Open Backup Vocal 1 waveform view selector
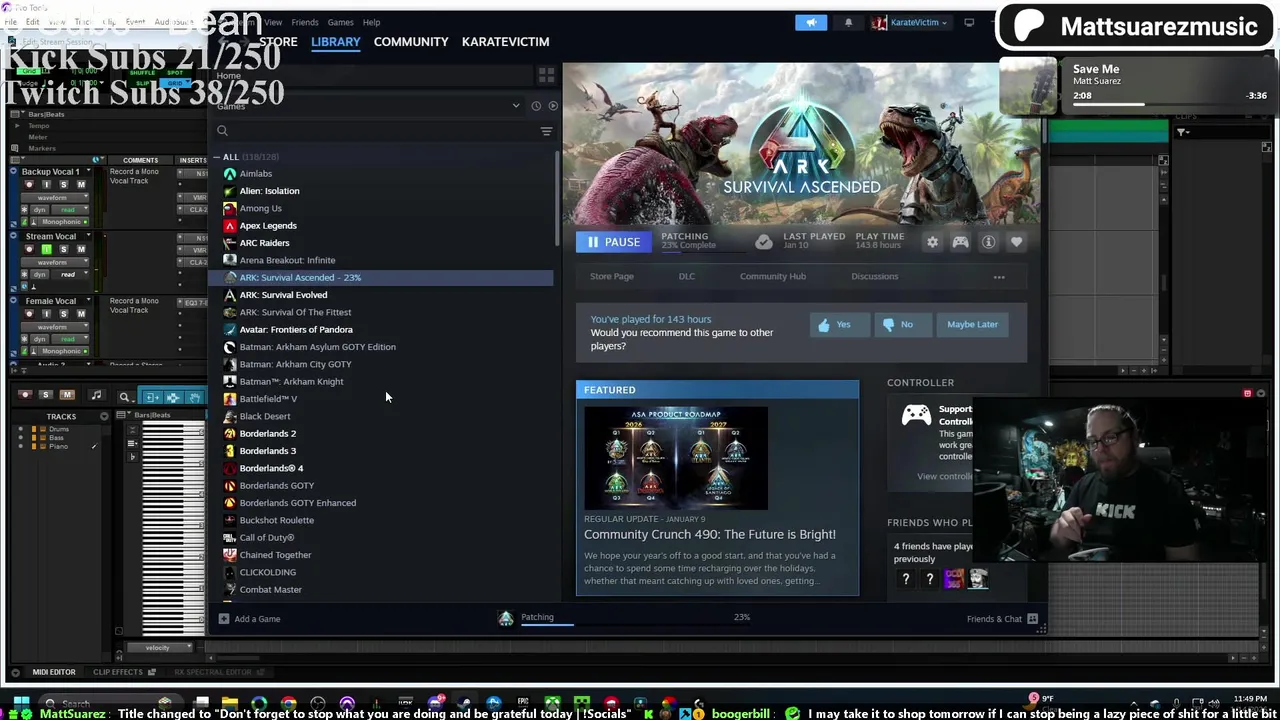Viewport: 1280px width, 720px height. click(56, 198)
